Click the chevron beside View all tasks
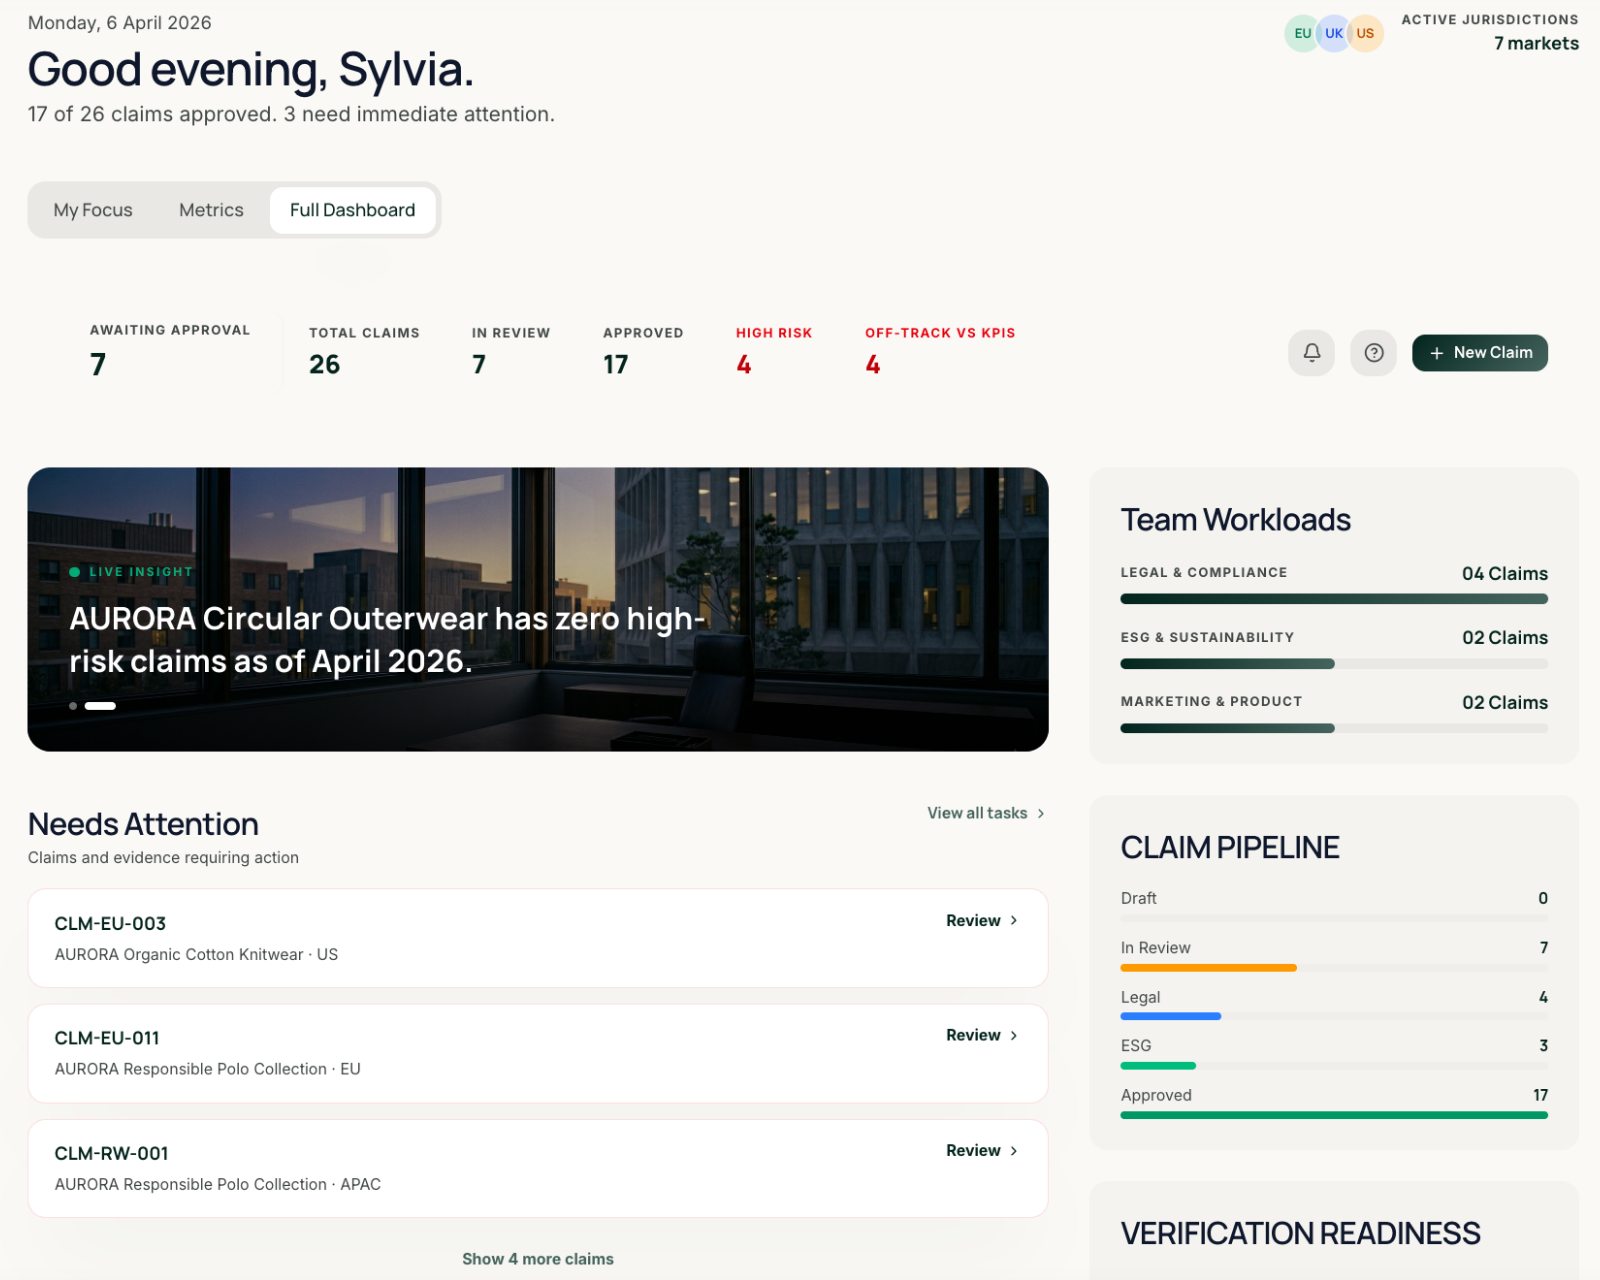Image resolution: width=1600 pixels, height=1280 pixels. click(x=1041, y=813)
